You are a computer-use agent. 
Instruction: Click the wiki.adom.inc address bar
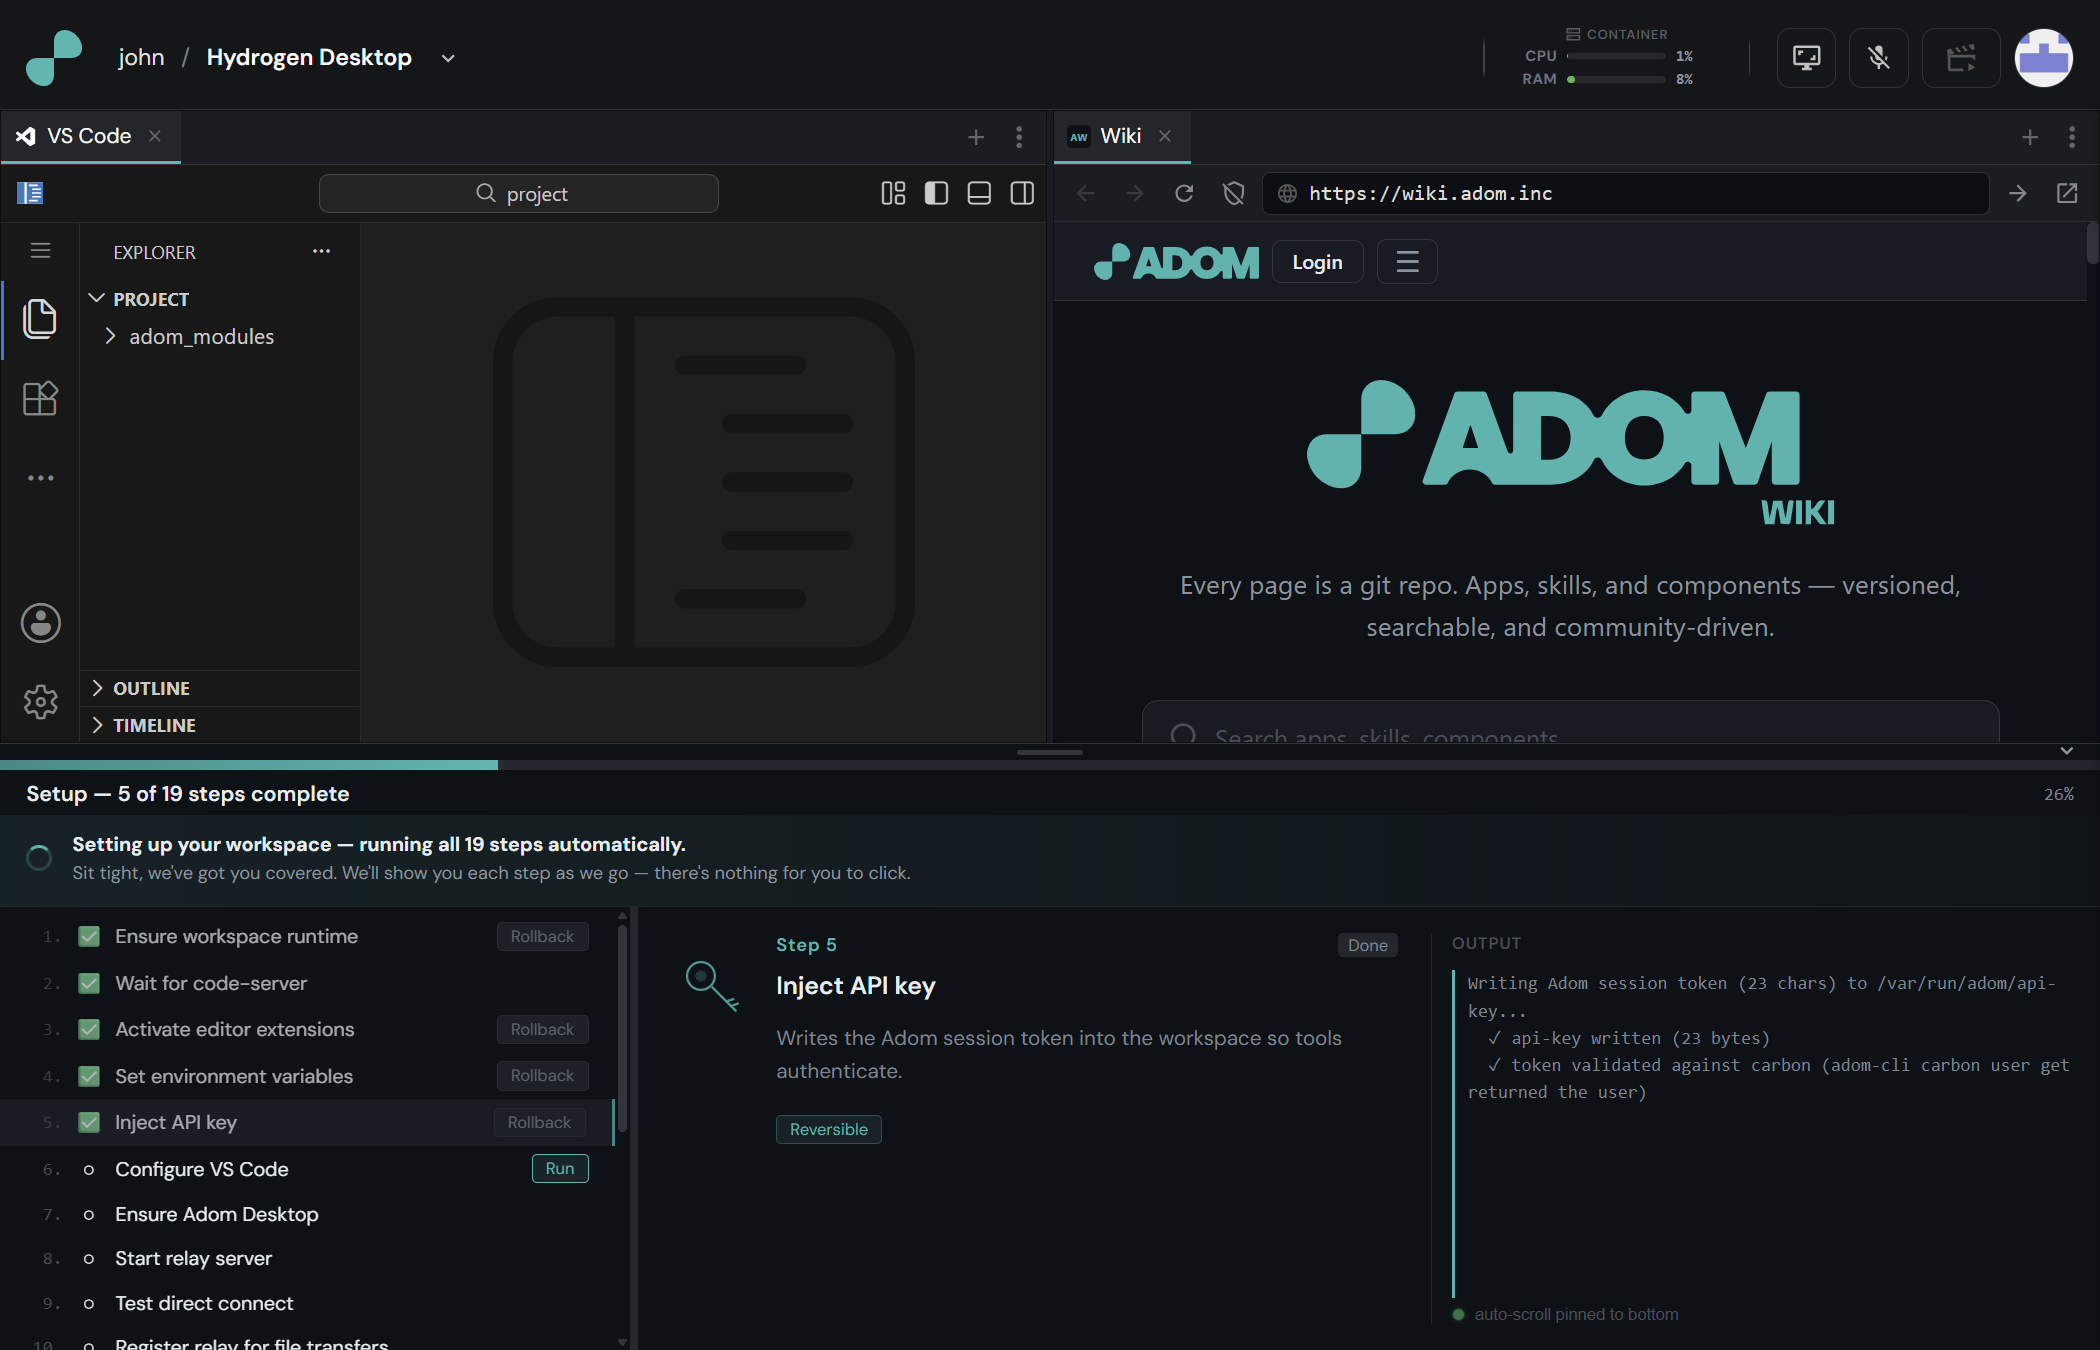coord(1625,193)
